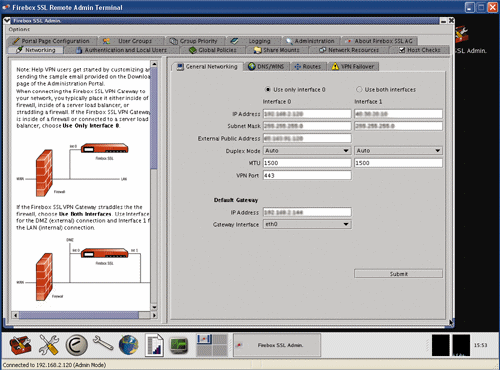Go to the Host Checks tab

pos(420,50)
